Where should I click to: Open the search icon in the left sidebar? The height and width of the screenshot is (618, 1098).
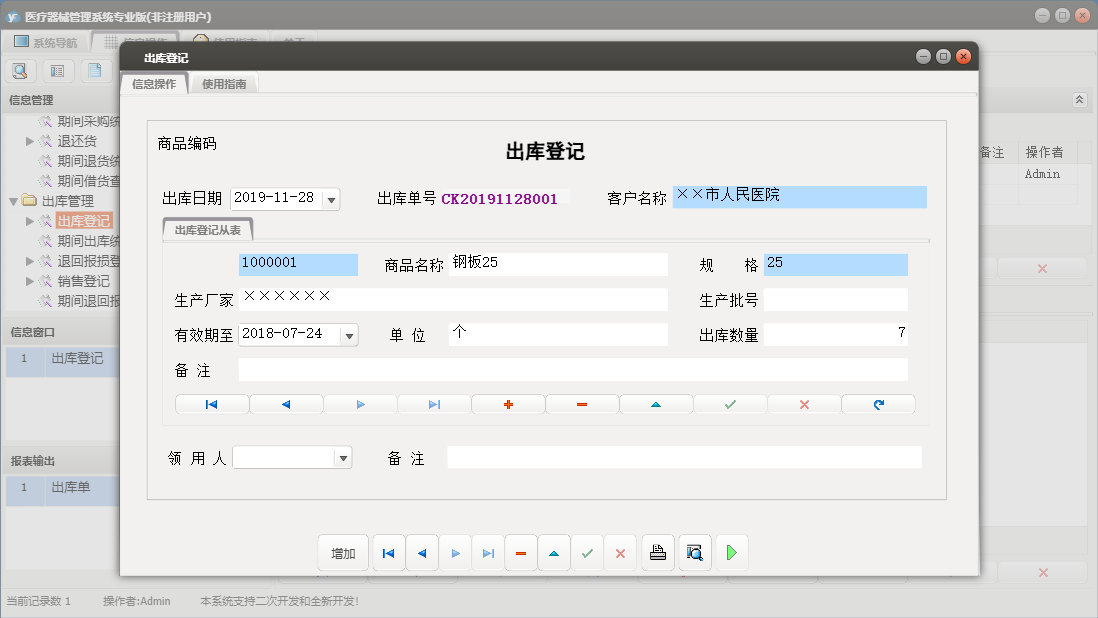pos(20,70)
